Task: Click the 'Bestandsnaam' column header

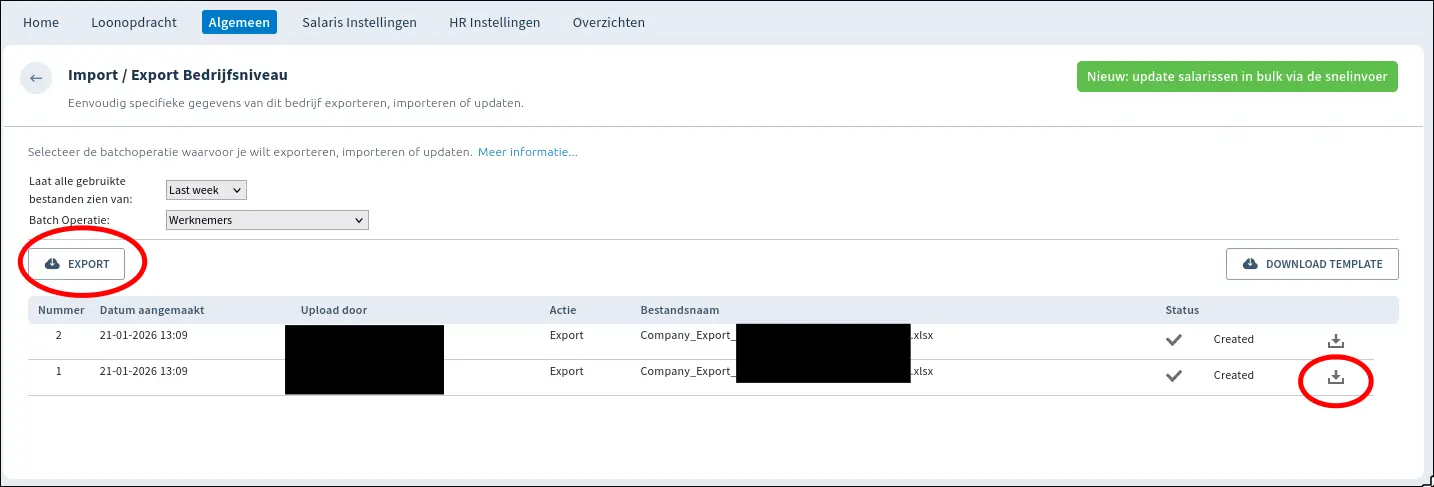Action: 679,310
